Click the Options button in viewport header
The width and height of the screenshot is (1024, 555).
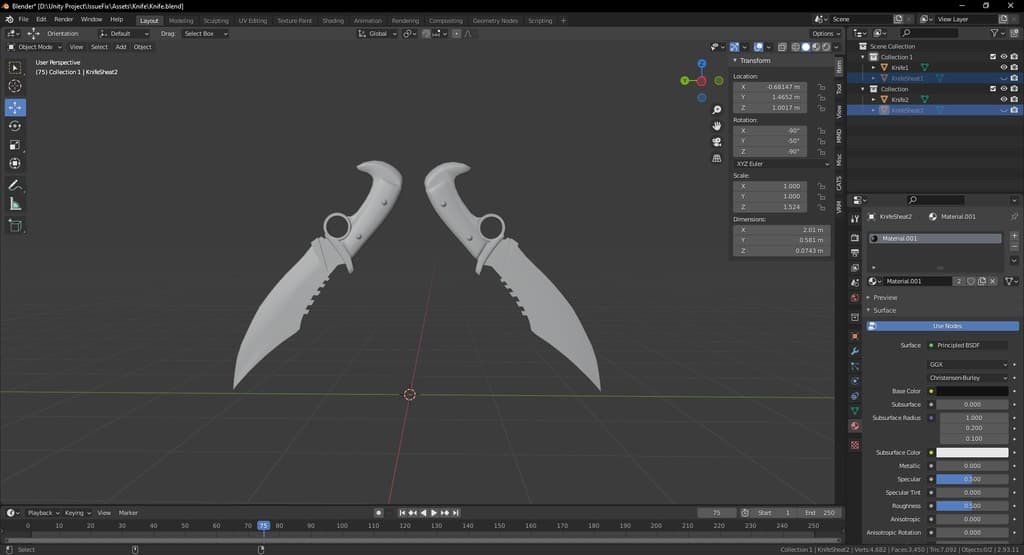coord(826,33)
